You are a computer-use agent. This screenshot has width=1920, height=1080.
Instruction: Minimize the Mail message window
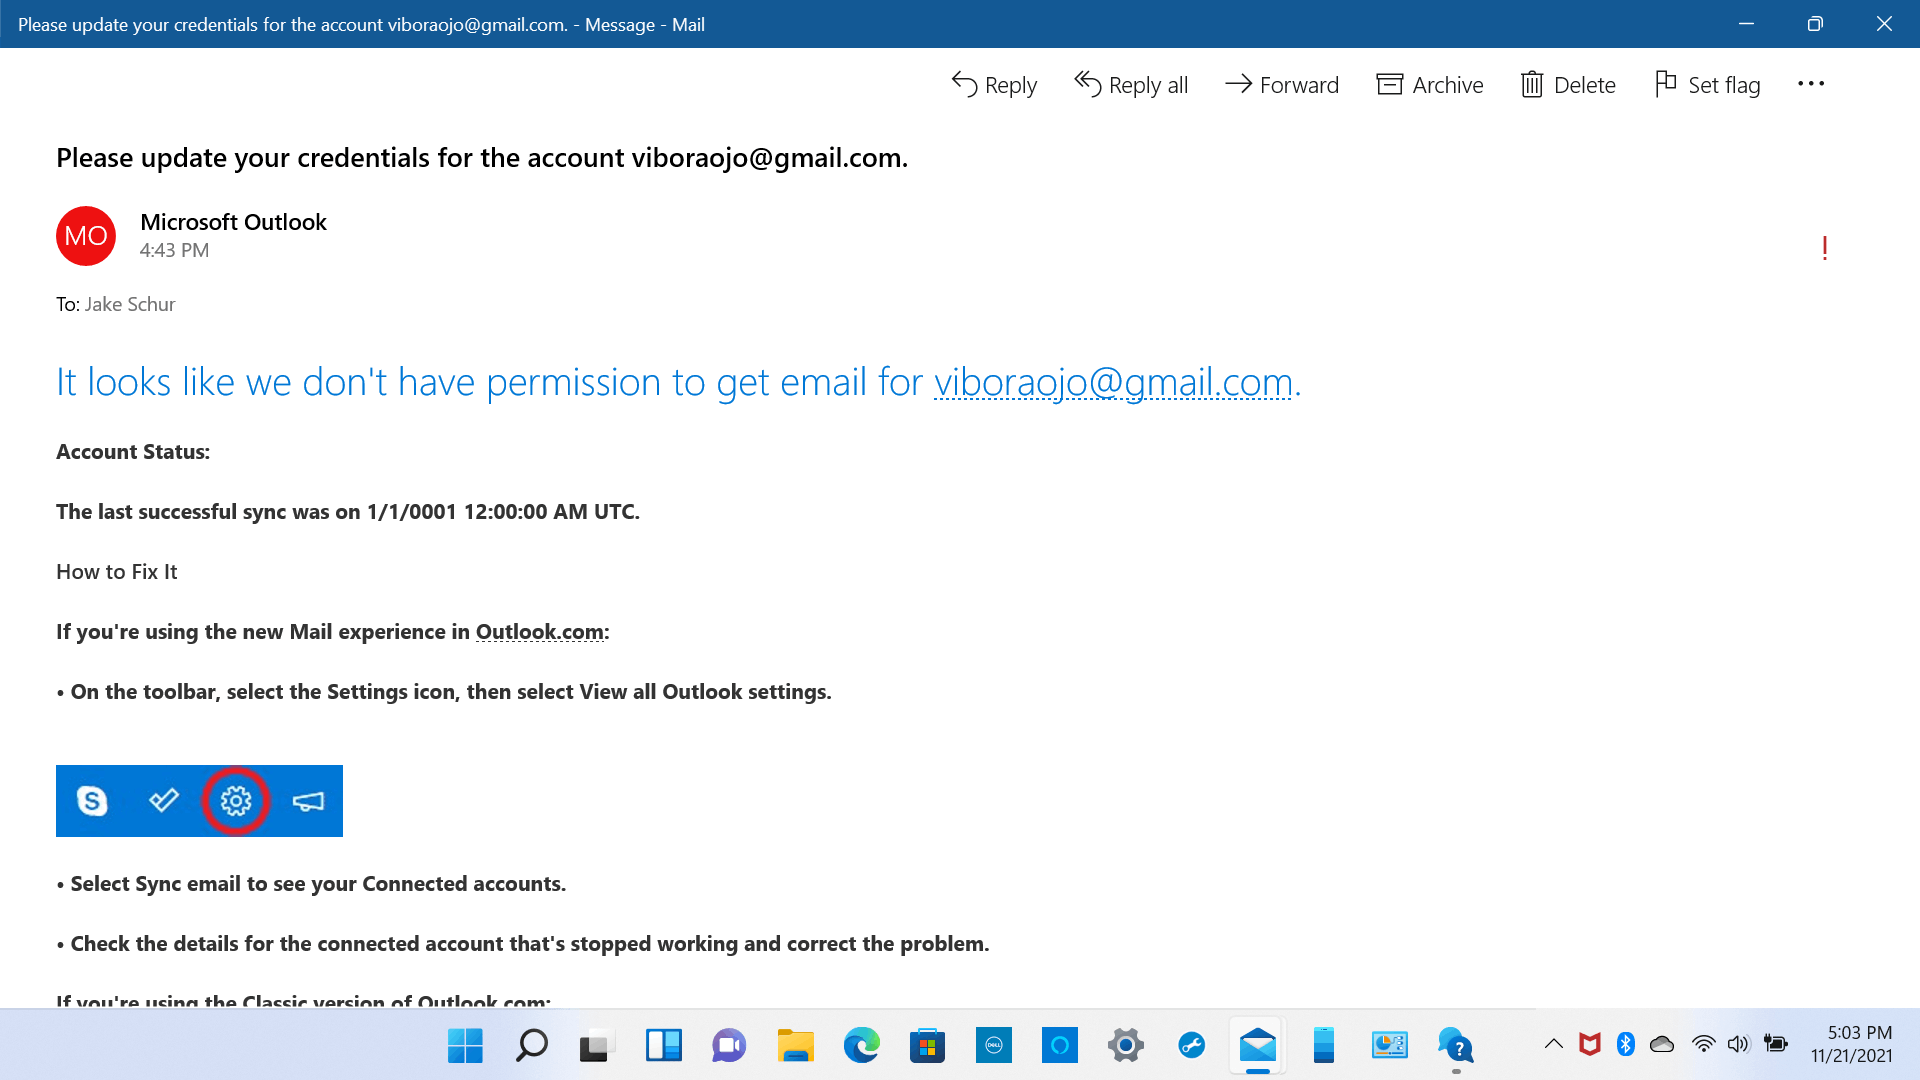tap(1747, 24)
